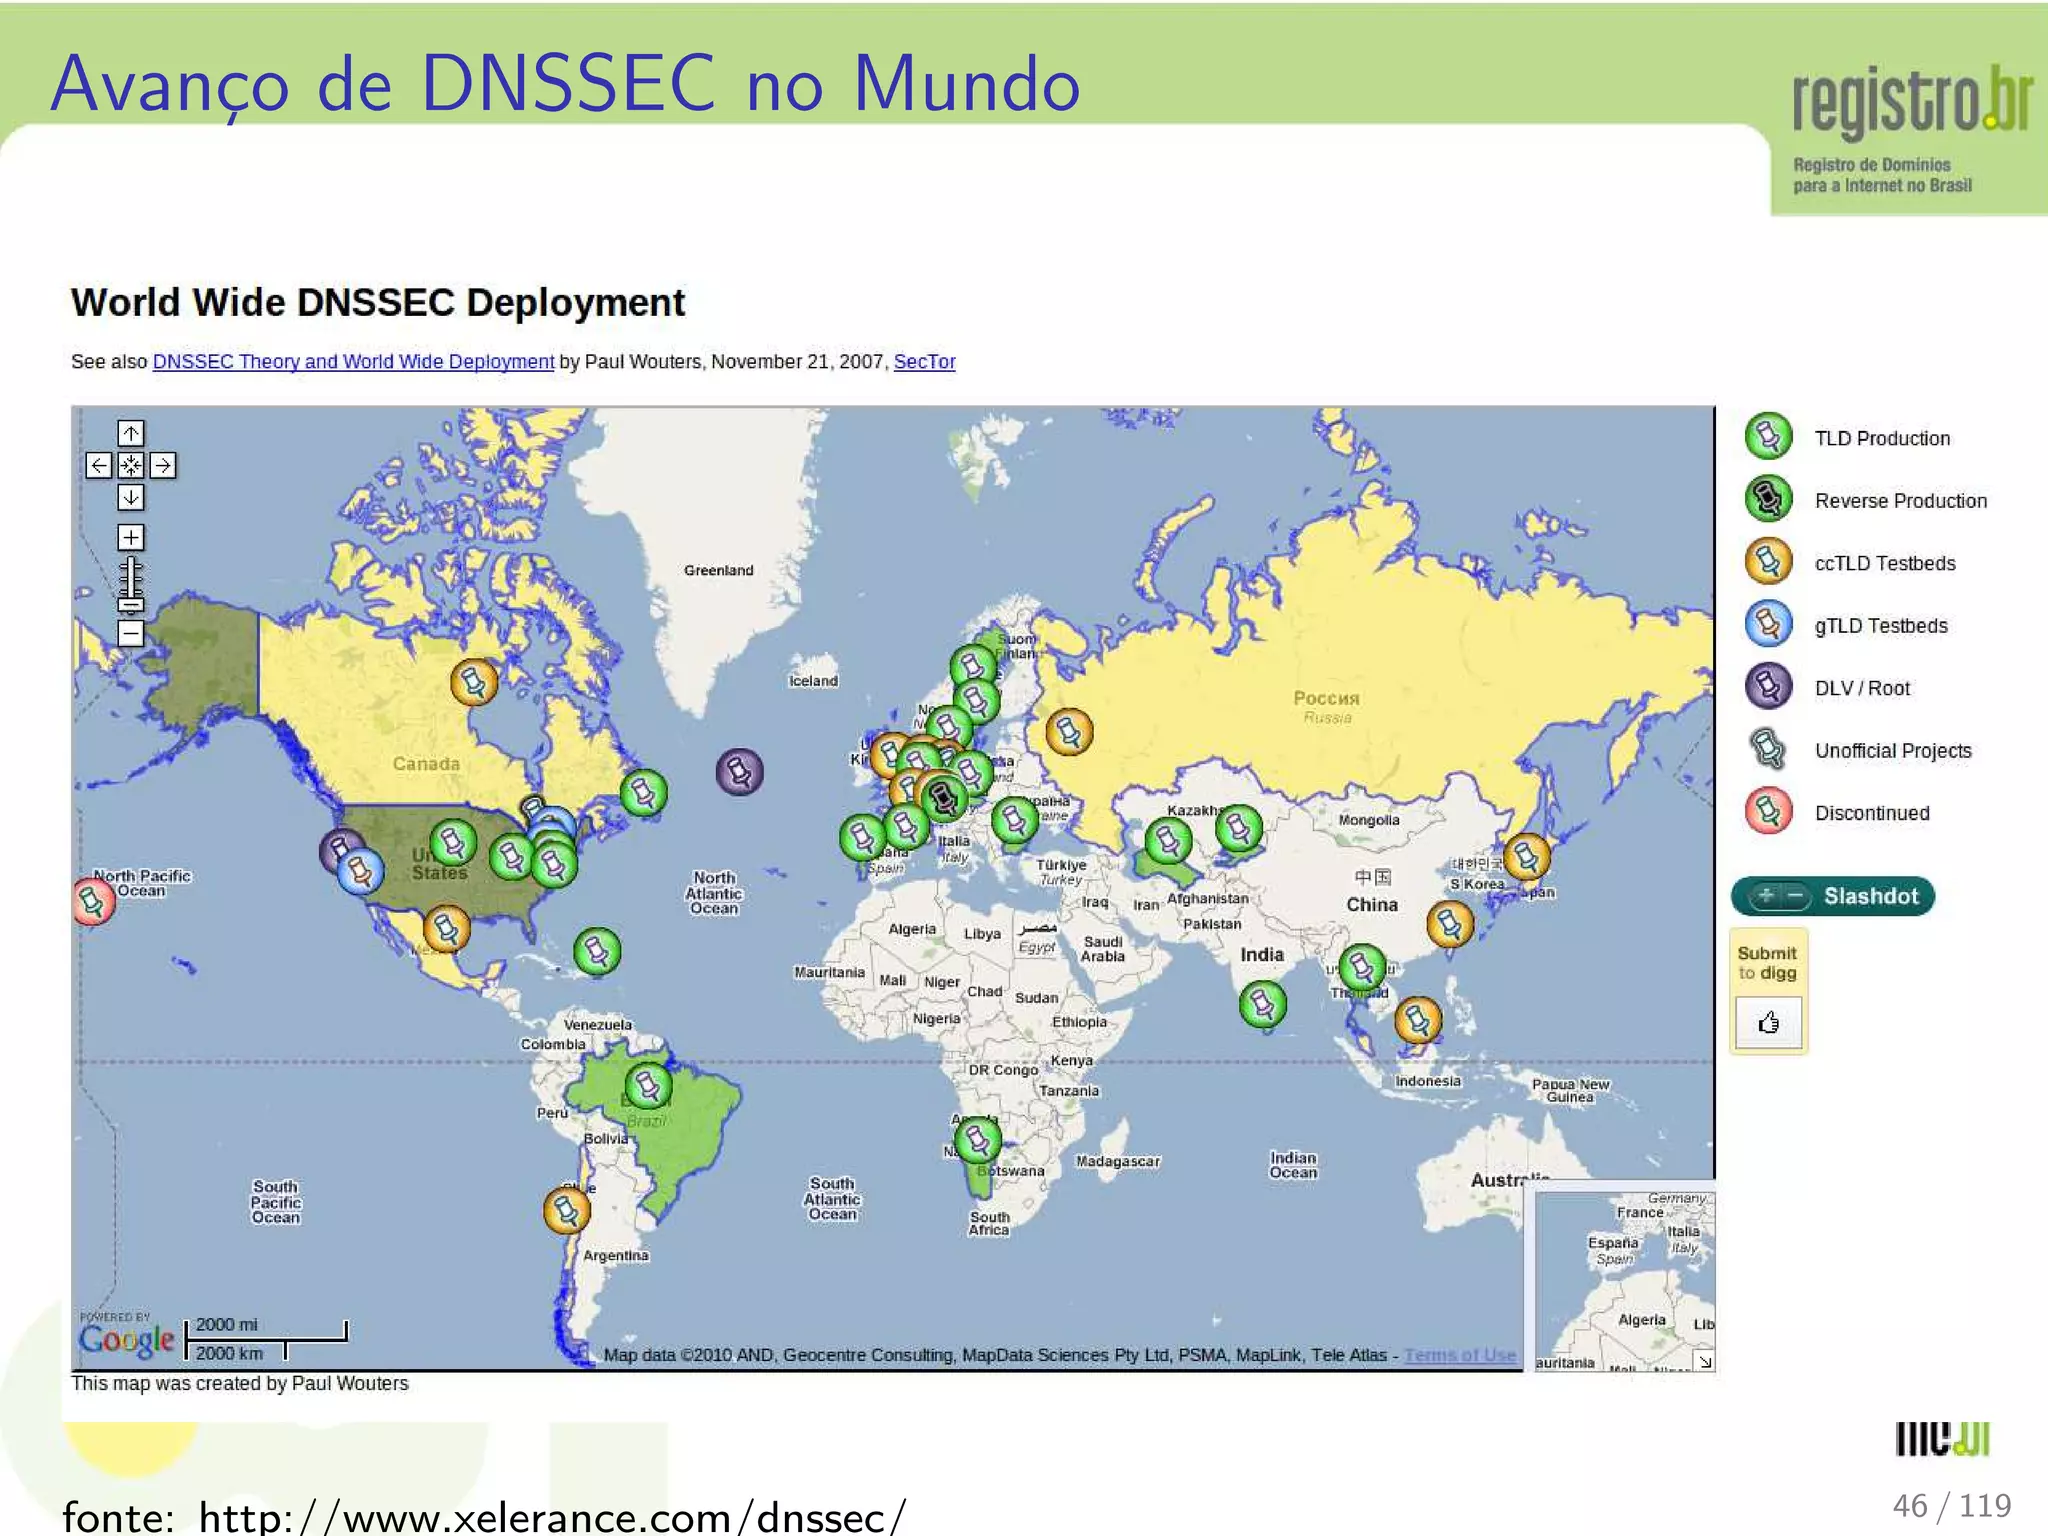
Task: Click the Greenland label on the map
Action: (719, 570)
